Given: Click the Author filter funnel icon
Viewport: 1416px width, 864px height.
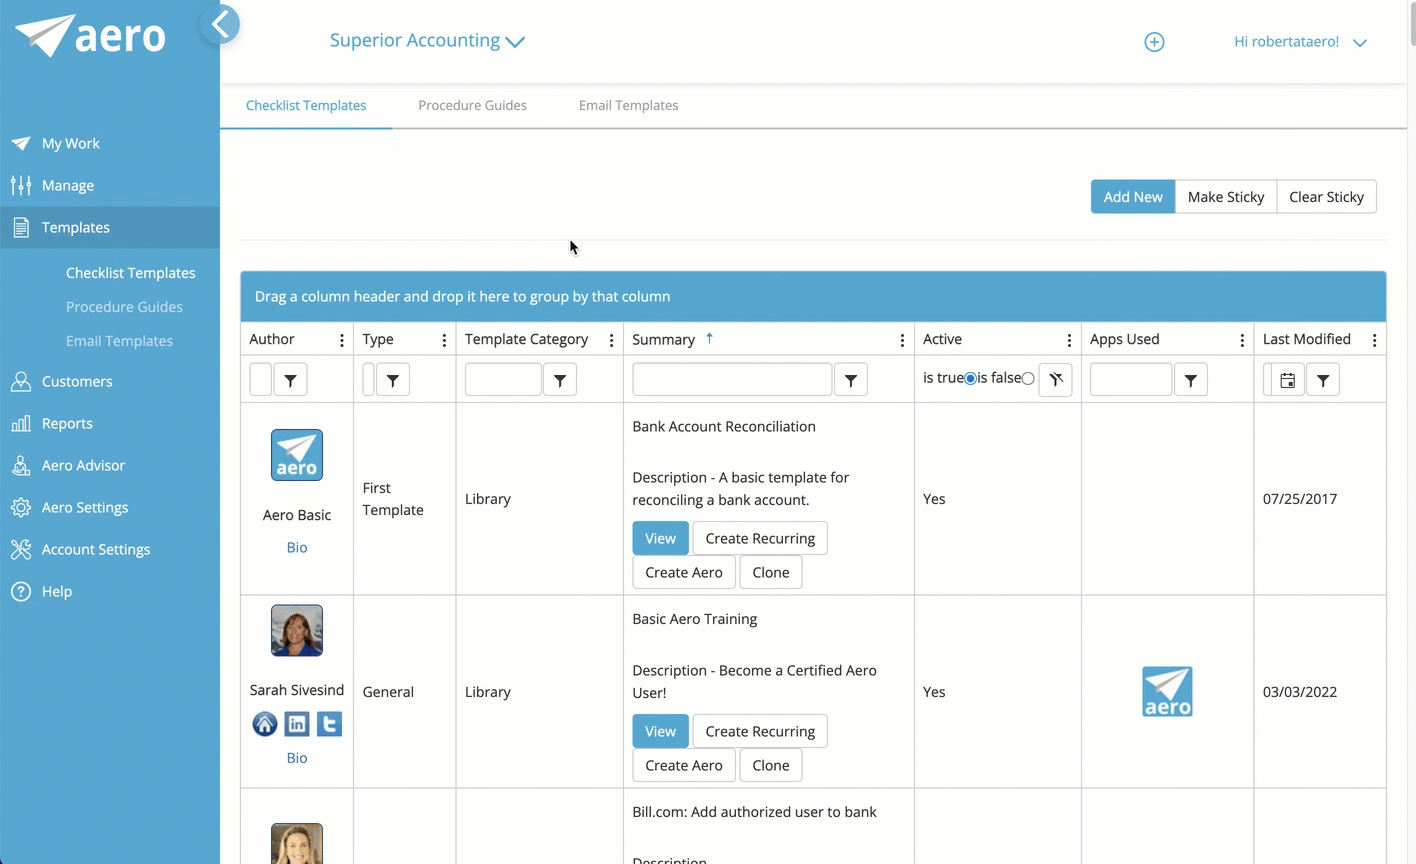Looking at the screenshot, I should 291,380.
